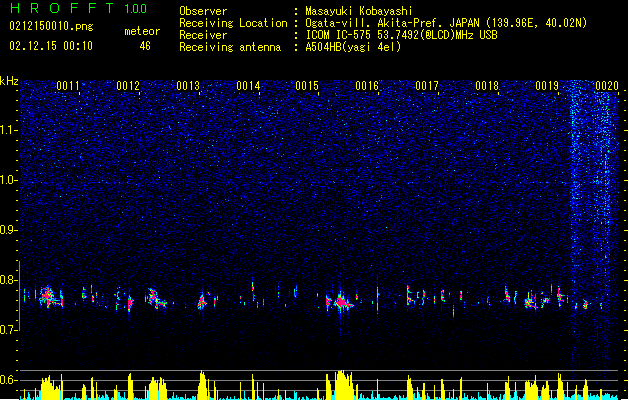Click the Ogata-vill. Akita-Pref. JAPAN location text
Viewport: 629px width, 400px height.
446,23
